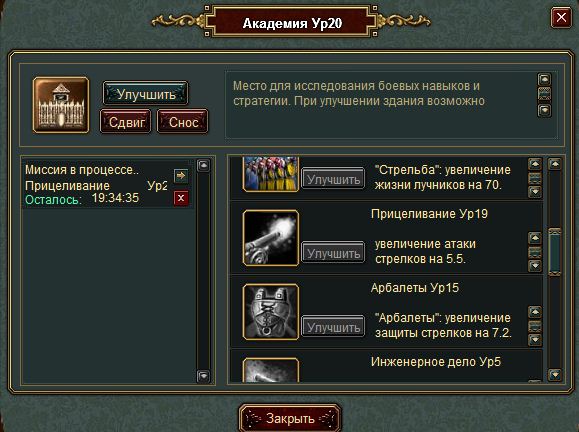Viewport: 579px width, 432px height.
Task: Click the Прицеливание cannon skill icon
Action: [x=271, y=238]
